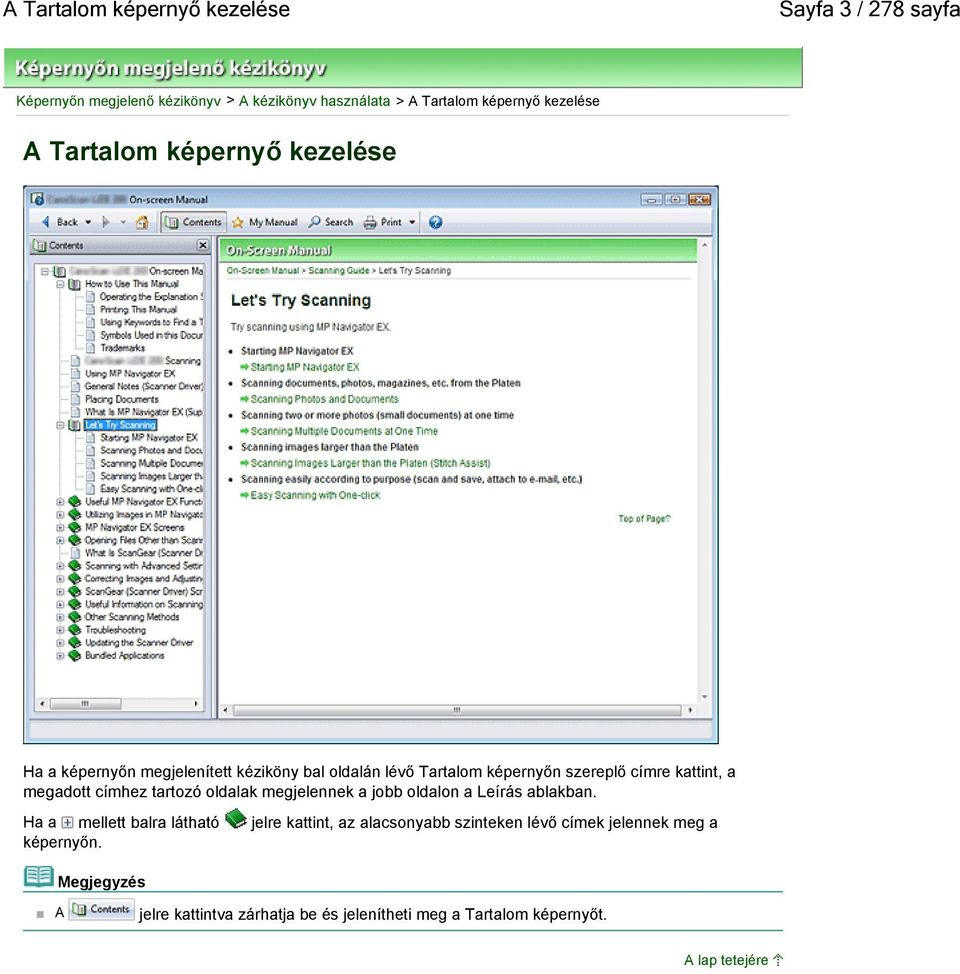Click the Forward arrow icon
This screenshot has height=974, width=960.
tap(106, 222)
